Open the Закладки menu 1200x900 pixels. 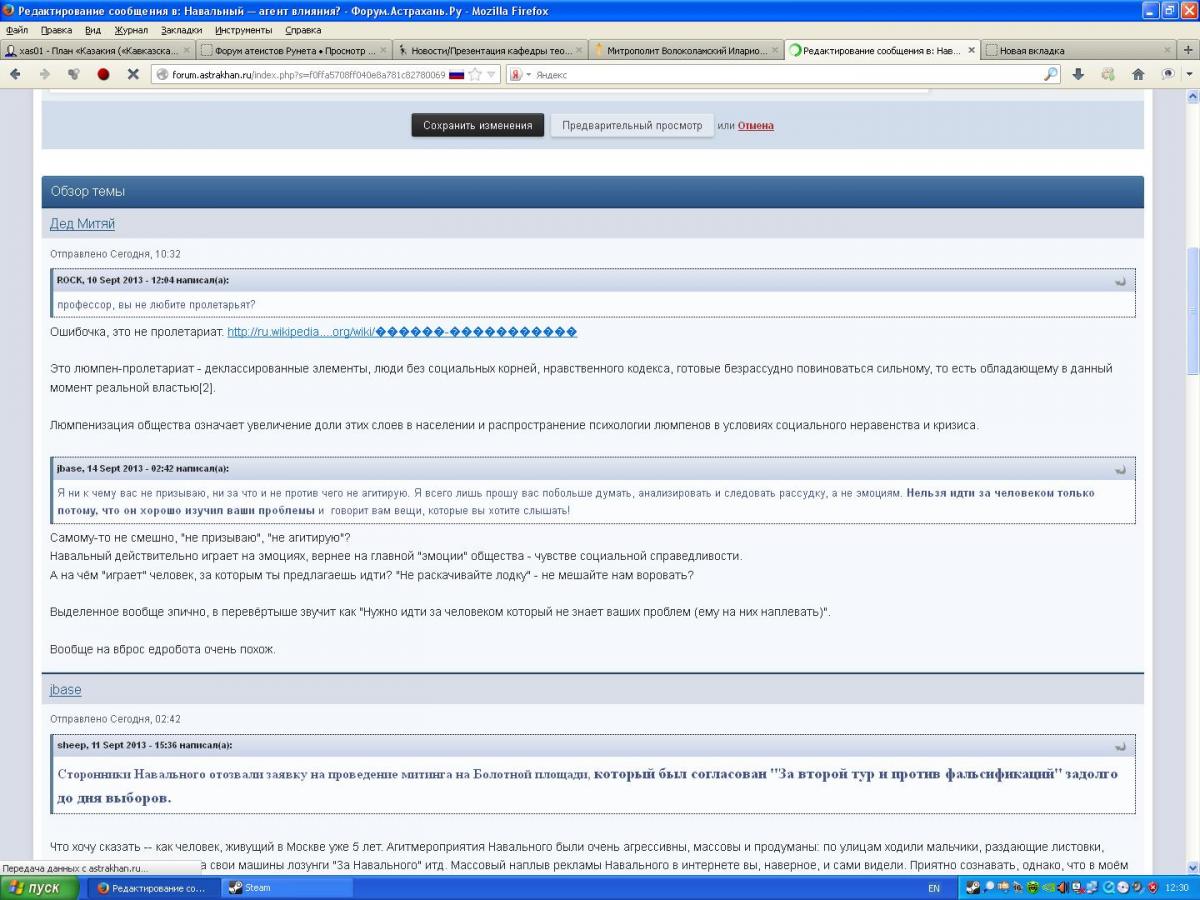[181, 30]
